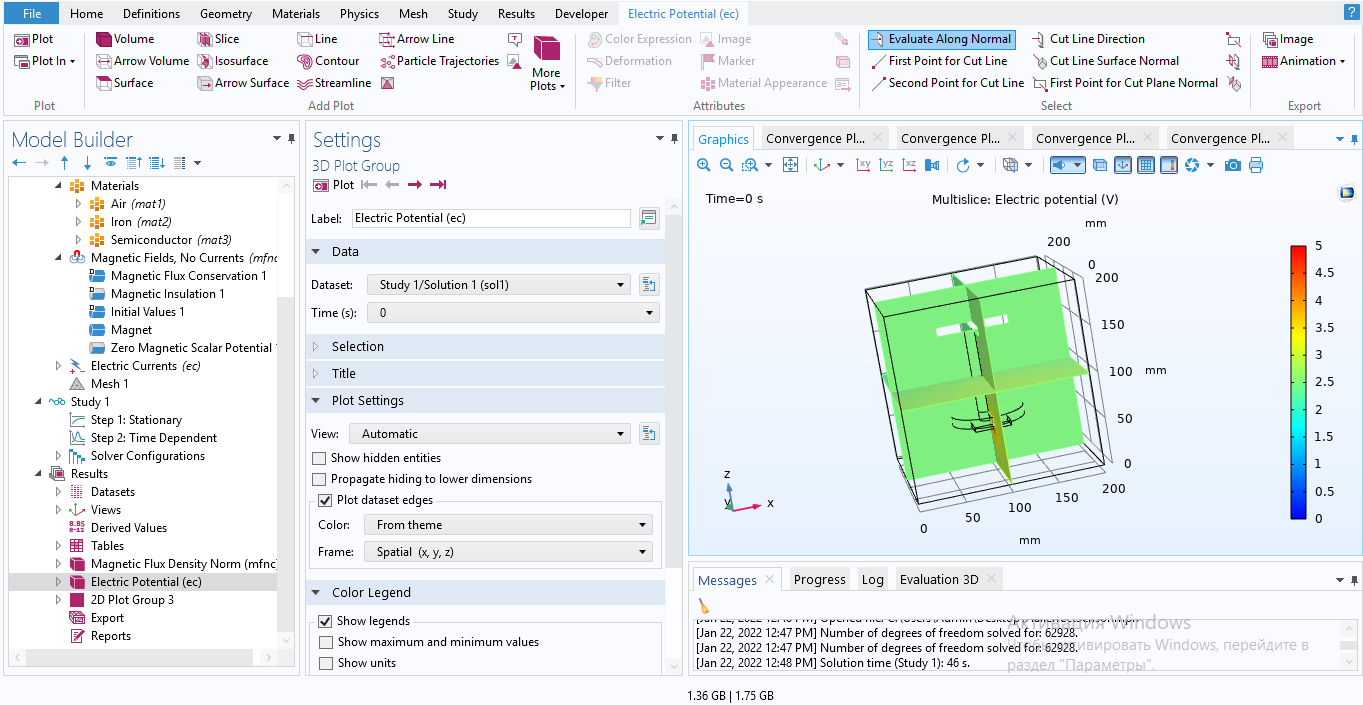Click the camera snapshot icon in Graphics toolbar
The image size is (1363, 705).
1233,165
